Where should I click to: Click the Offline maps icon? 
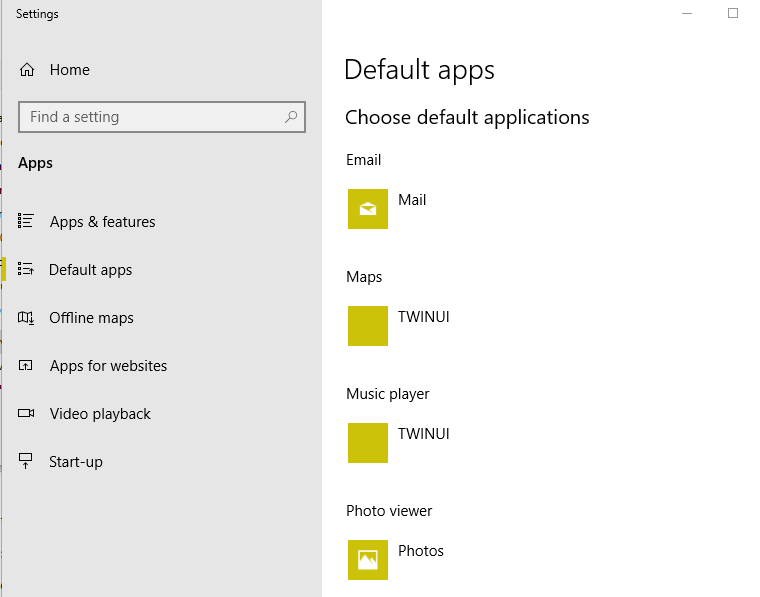point(26,318)
